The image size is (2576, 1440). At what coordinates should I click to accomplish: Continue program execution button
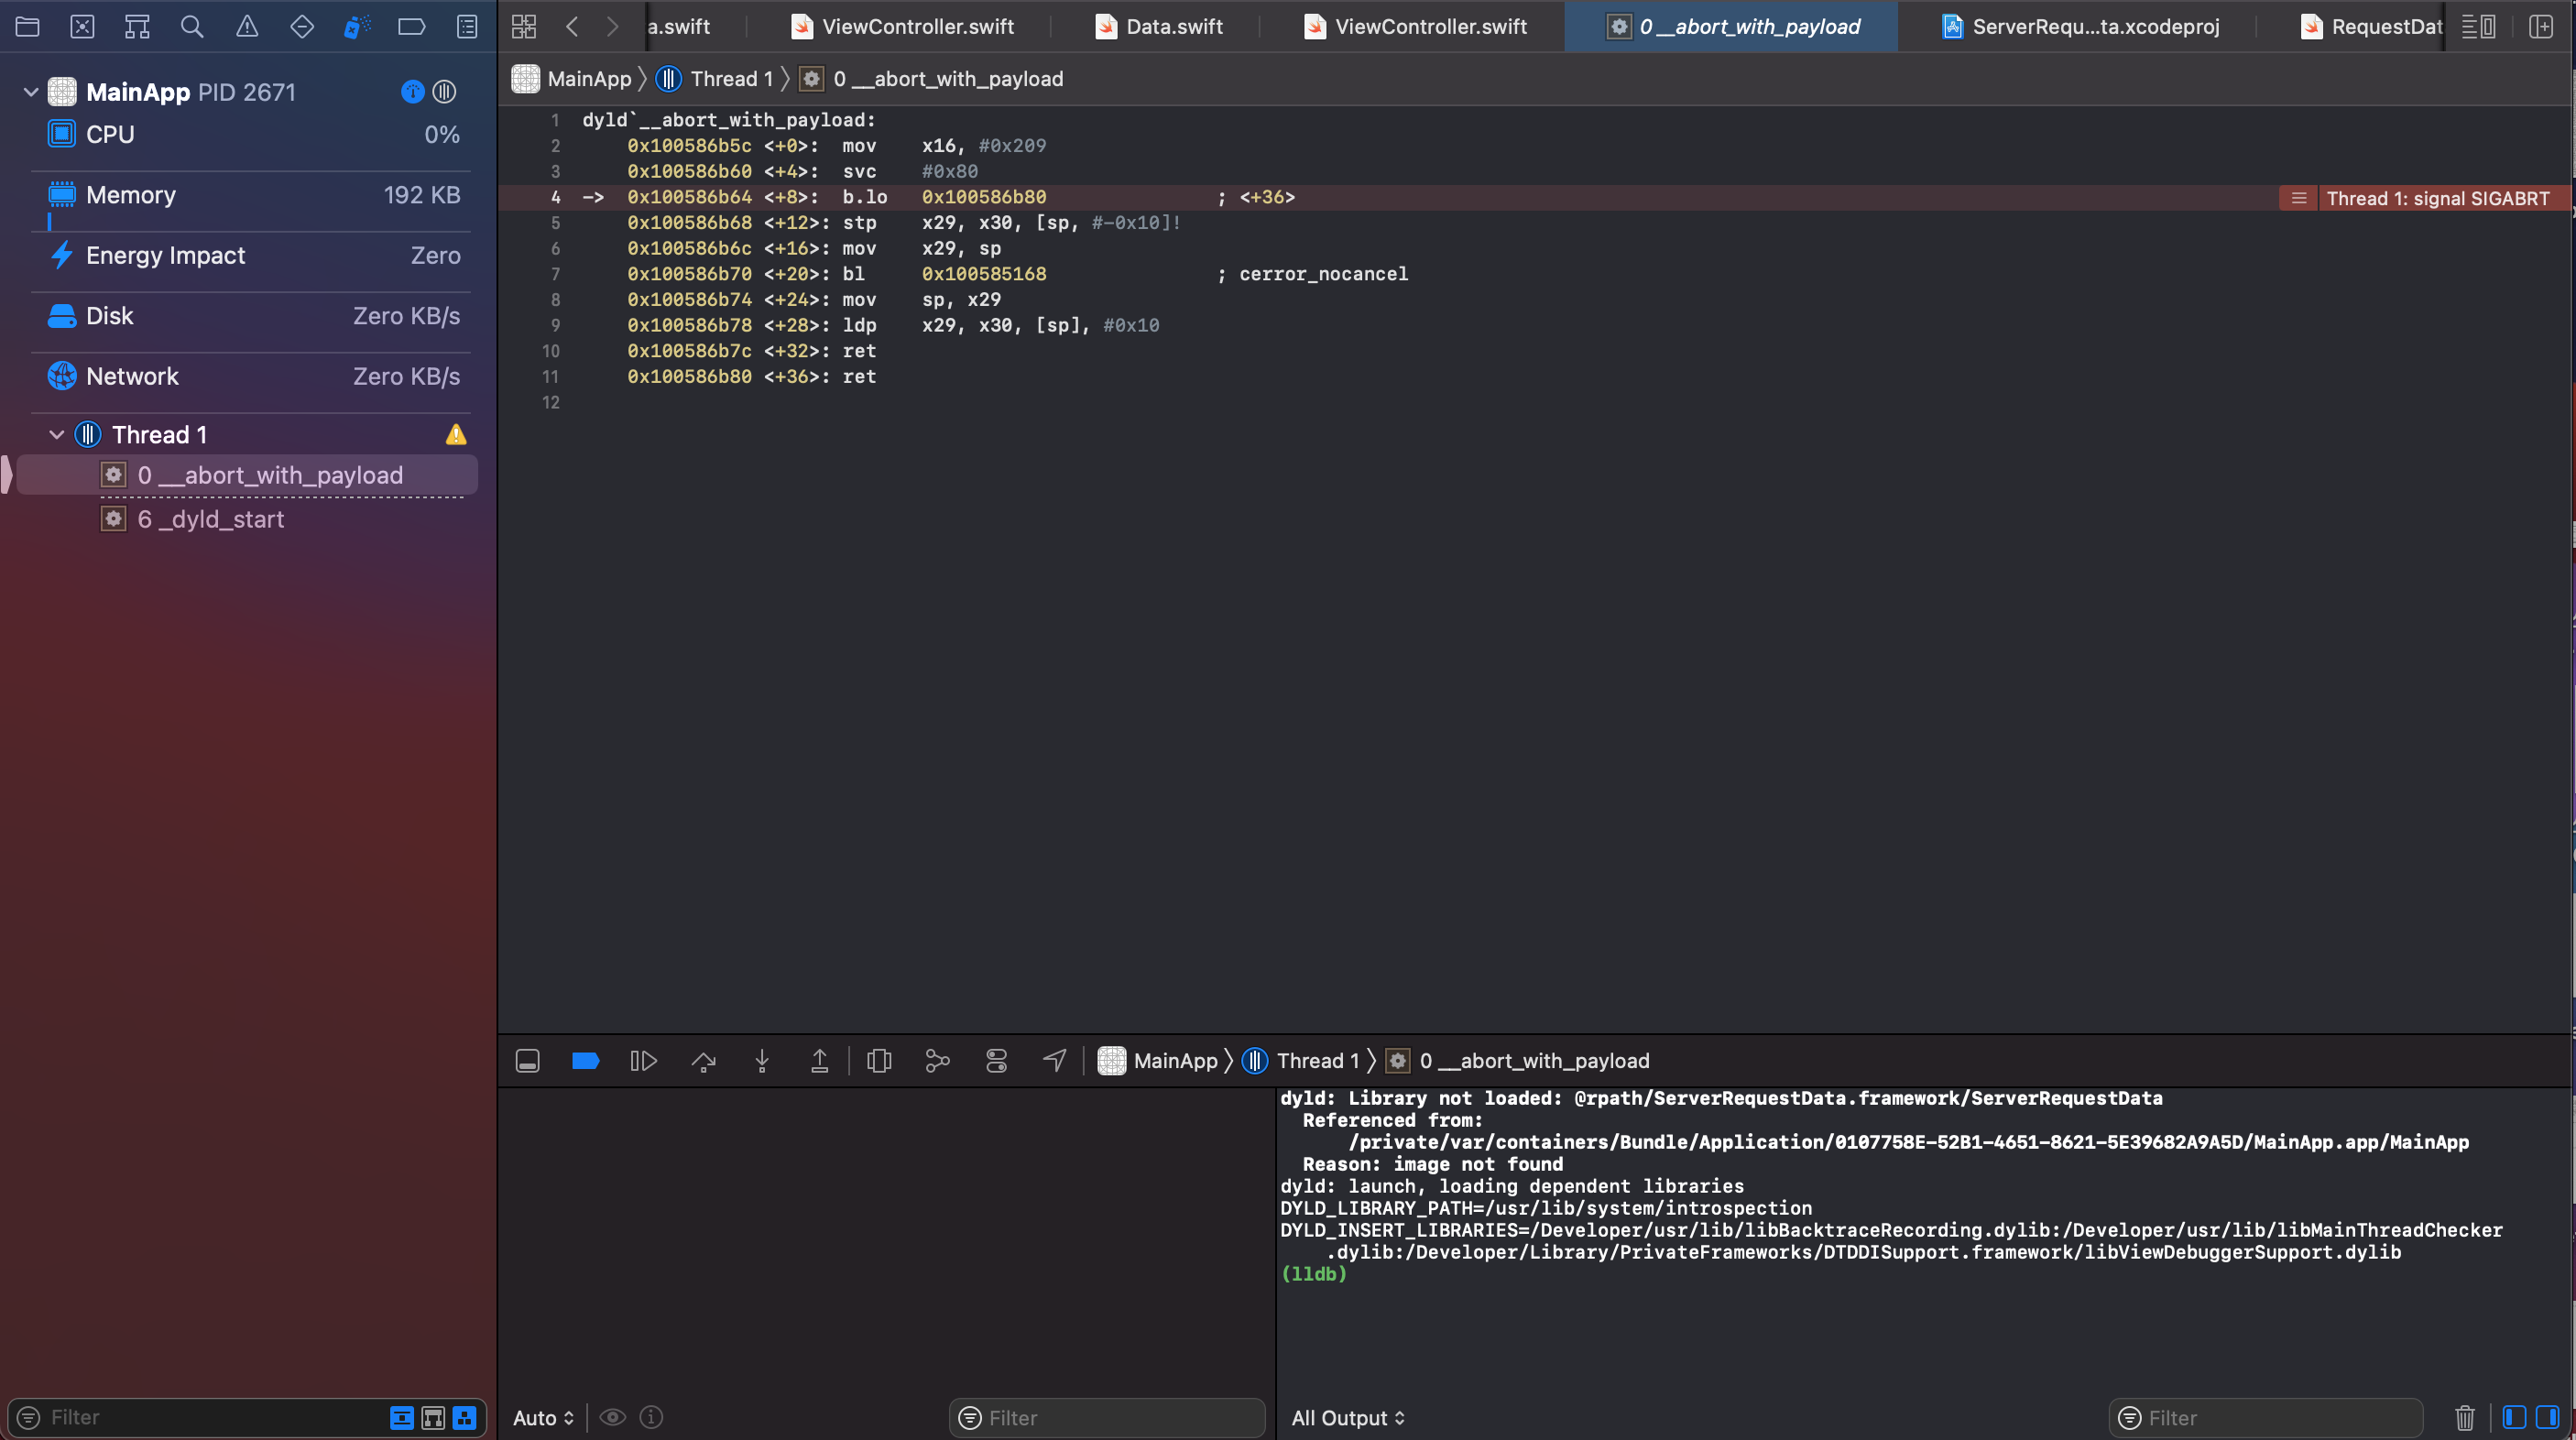coord(643,1061)
